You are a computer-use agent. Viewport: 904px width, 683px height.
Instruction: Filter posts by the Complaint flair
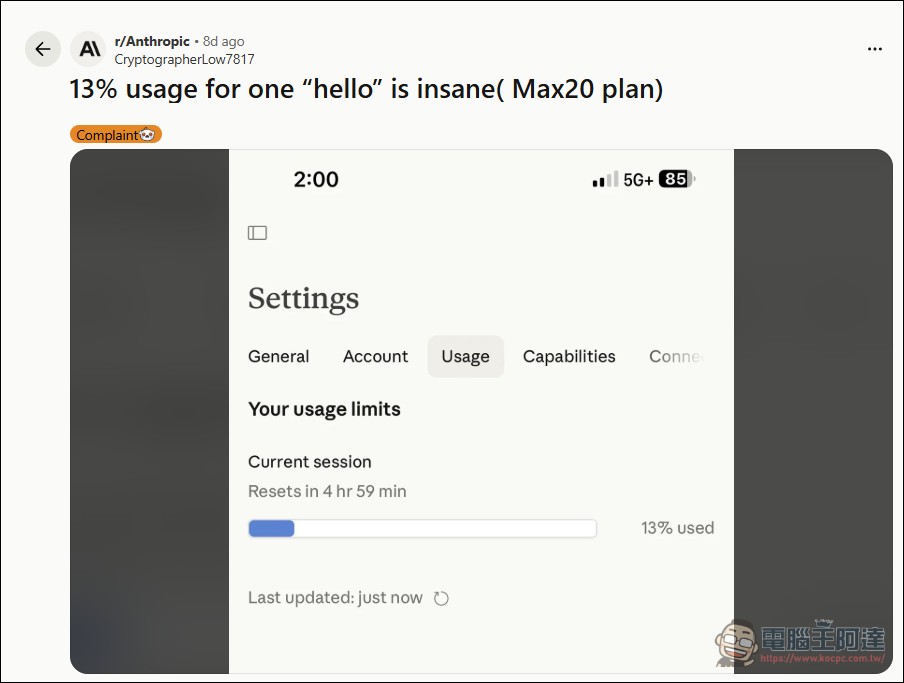point(115,135)
